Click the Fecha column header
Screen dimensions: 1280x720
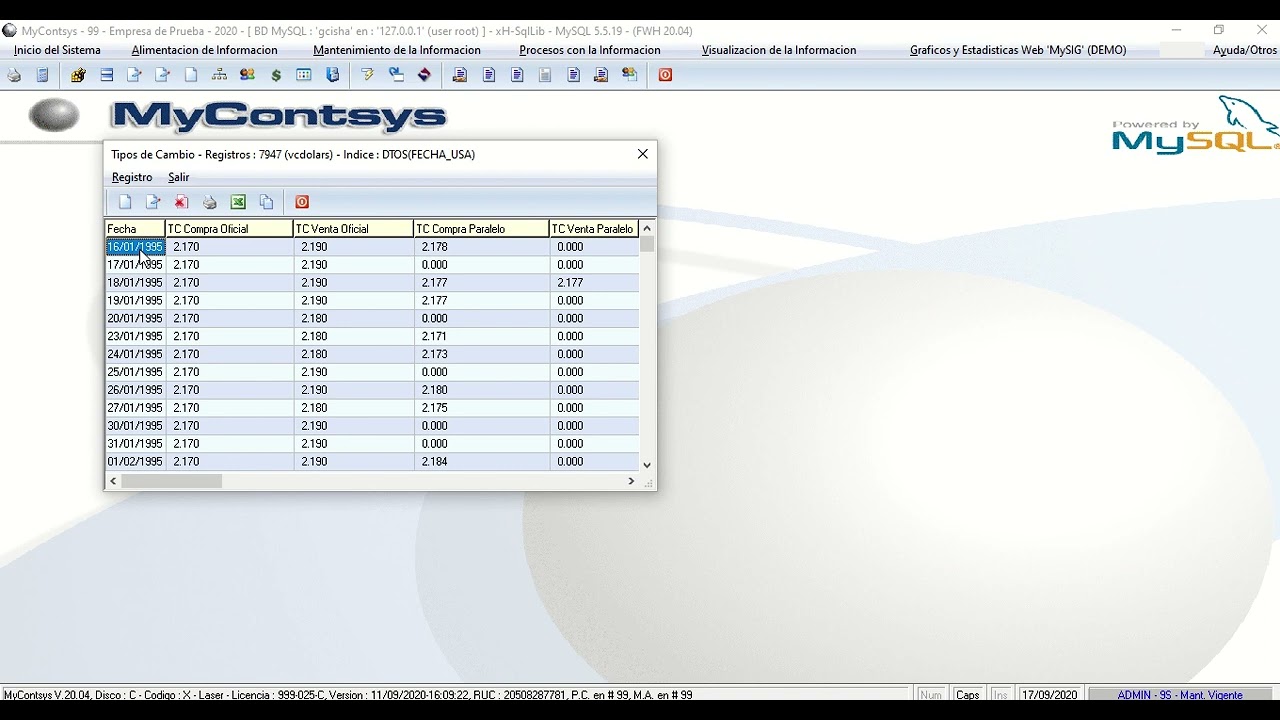click(135, 229)
